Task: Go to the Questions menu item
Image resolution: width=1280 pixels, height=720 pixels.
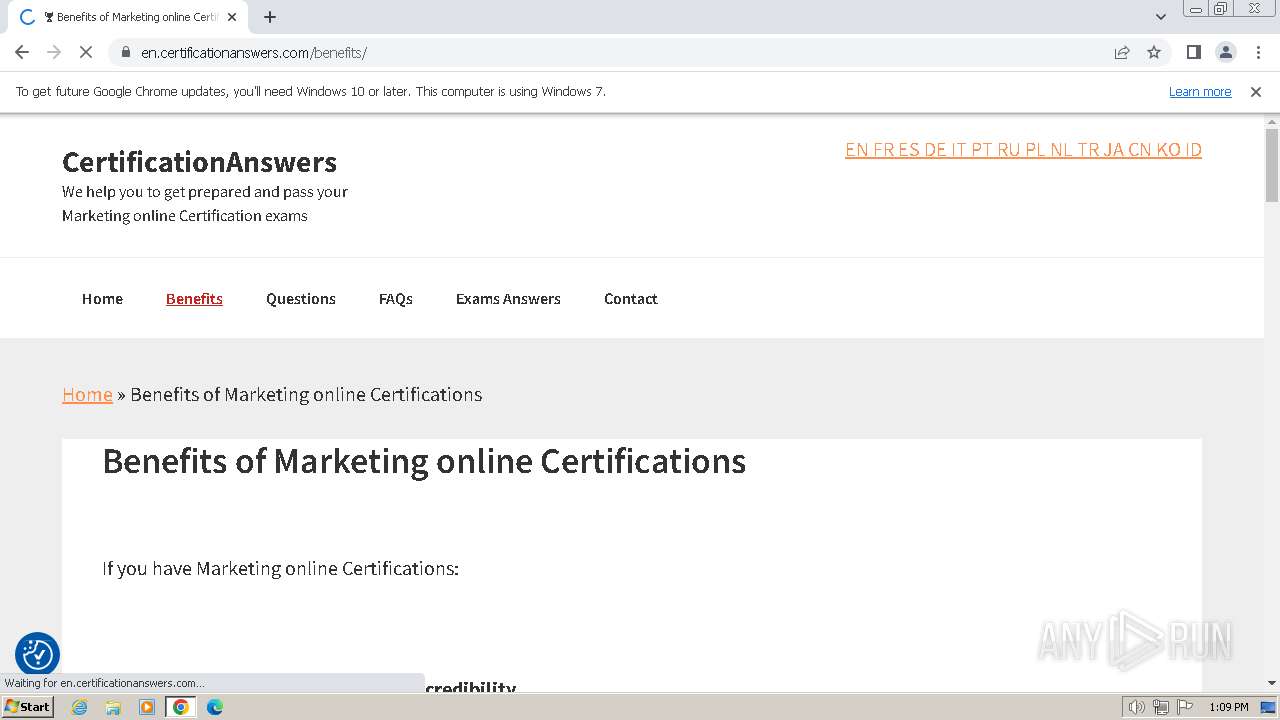Action: tap(300, 299)
